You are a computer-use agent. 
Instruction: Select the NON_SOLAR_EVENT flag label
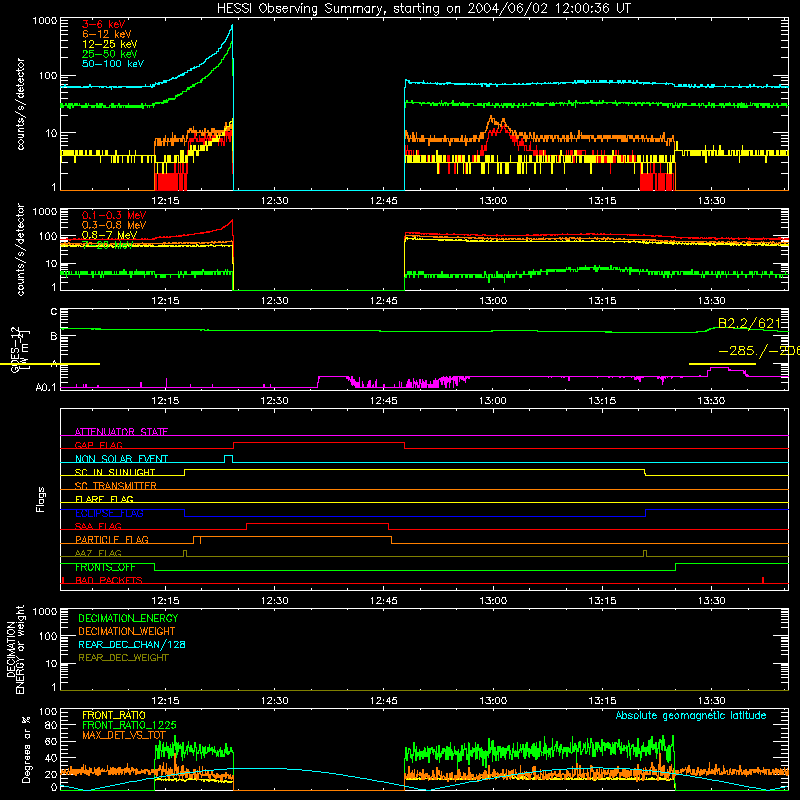pyautogui.click(x=121, y=459)
